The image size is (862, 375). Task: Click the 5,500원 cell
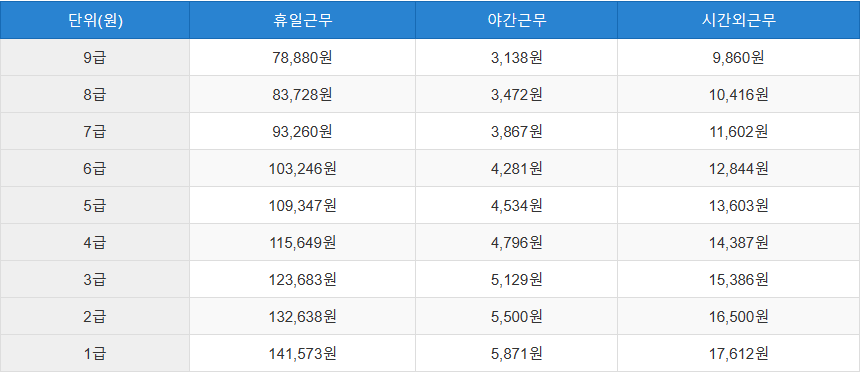tap(516, 316)
